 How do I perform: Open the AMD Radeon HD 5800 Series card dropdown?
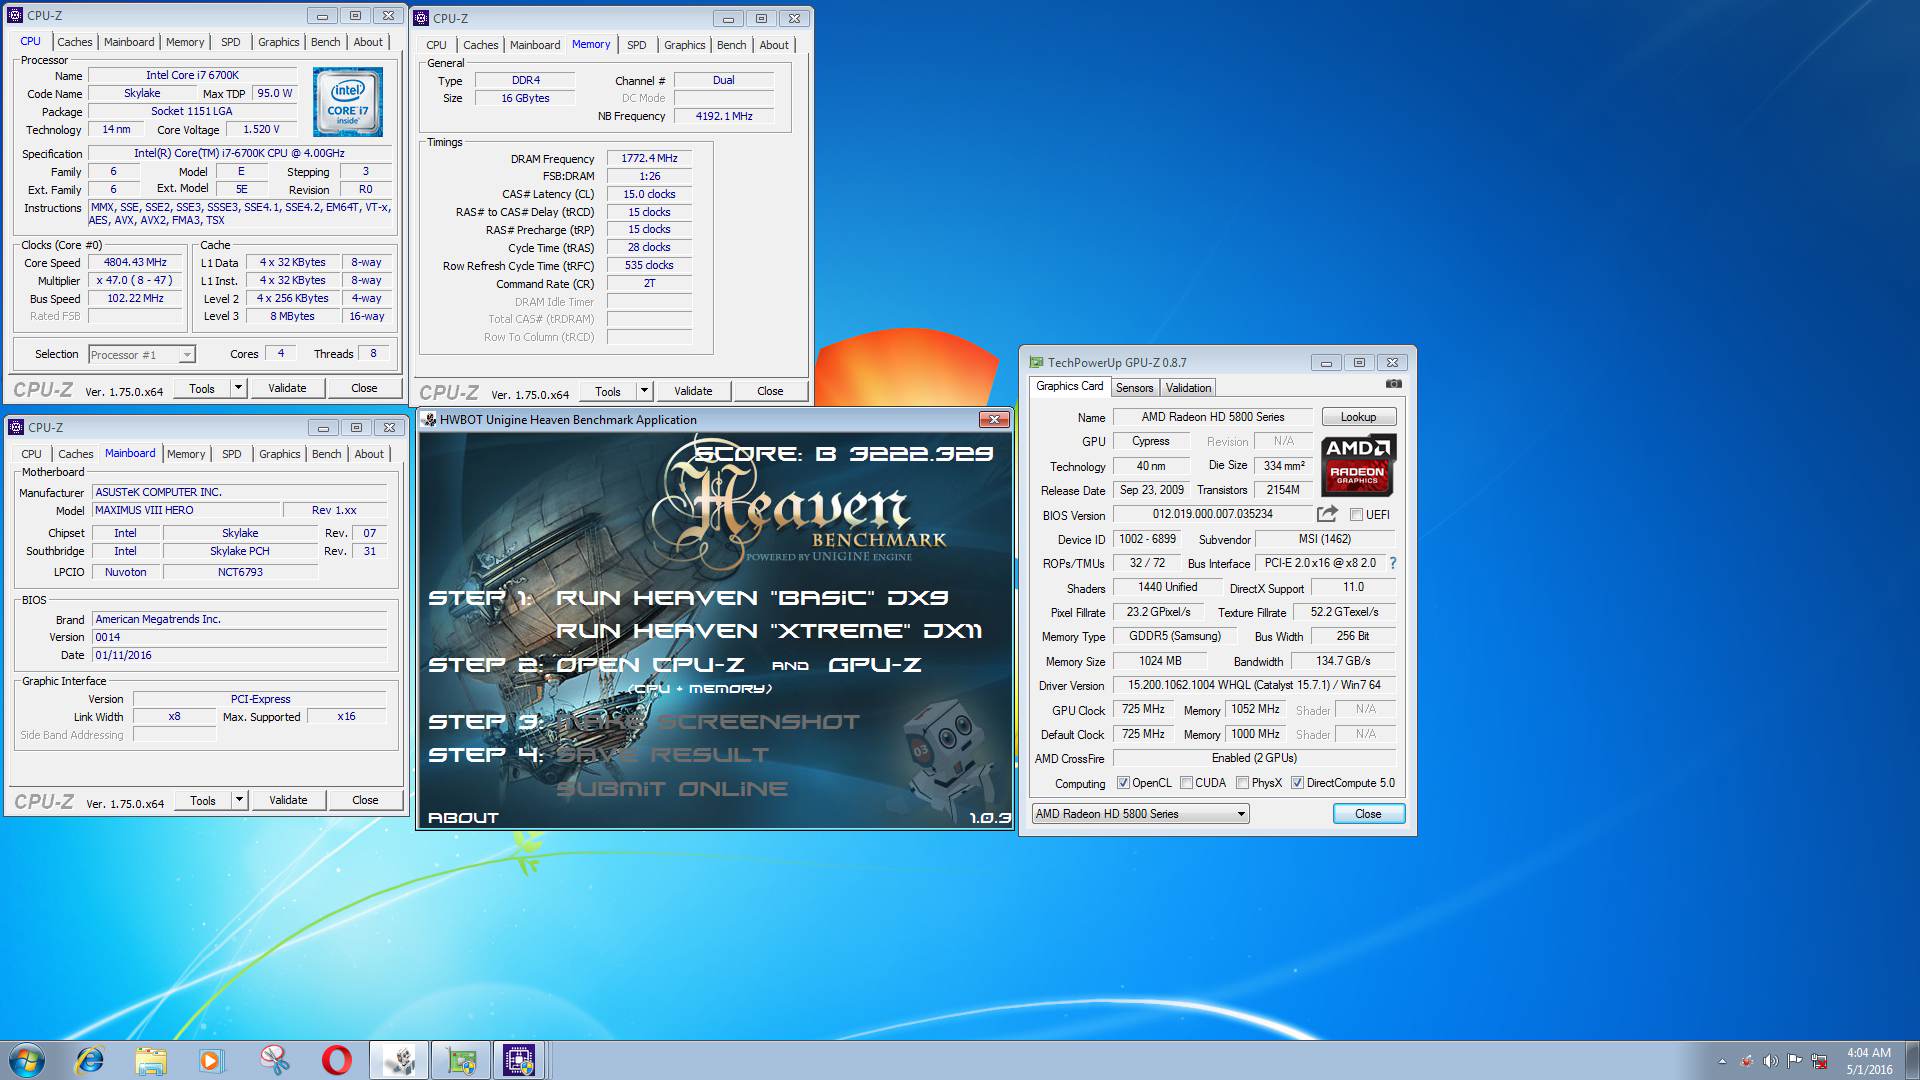pyautogui.click(x=1140, y=814)
